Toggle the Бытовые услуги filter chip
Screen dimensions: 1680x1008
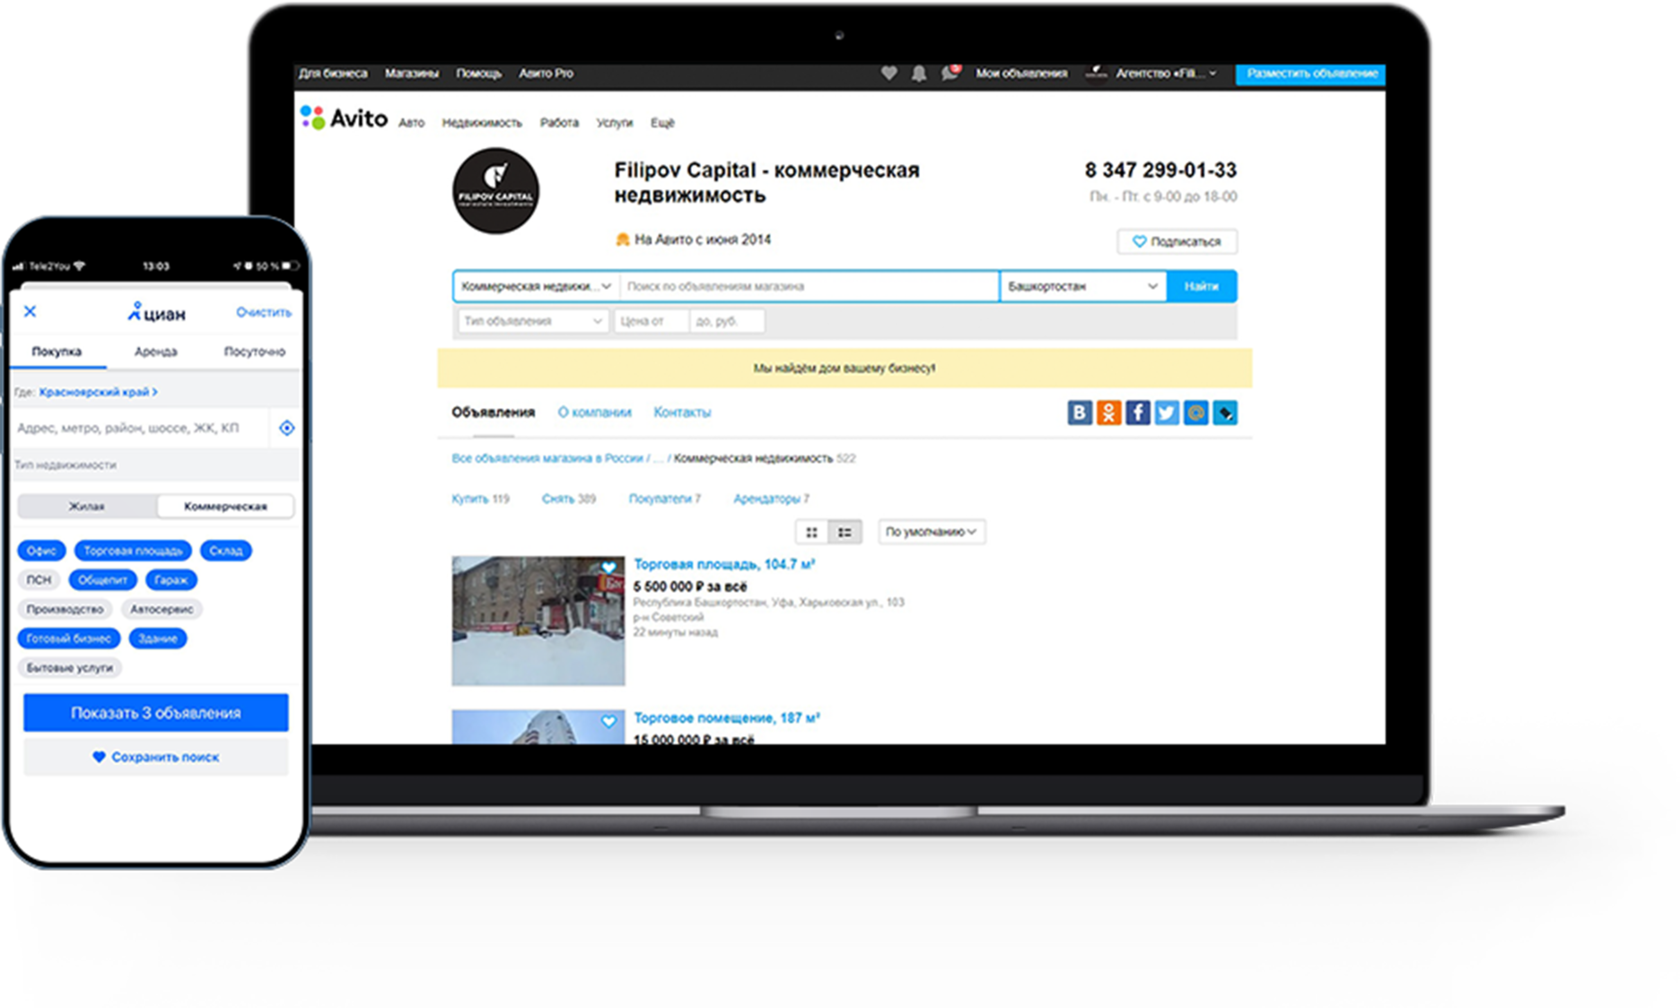70,667
